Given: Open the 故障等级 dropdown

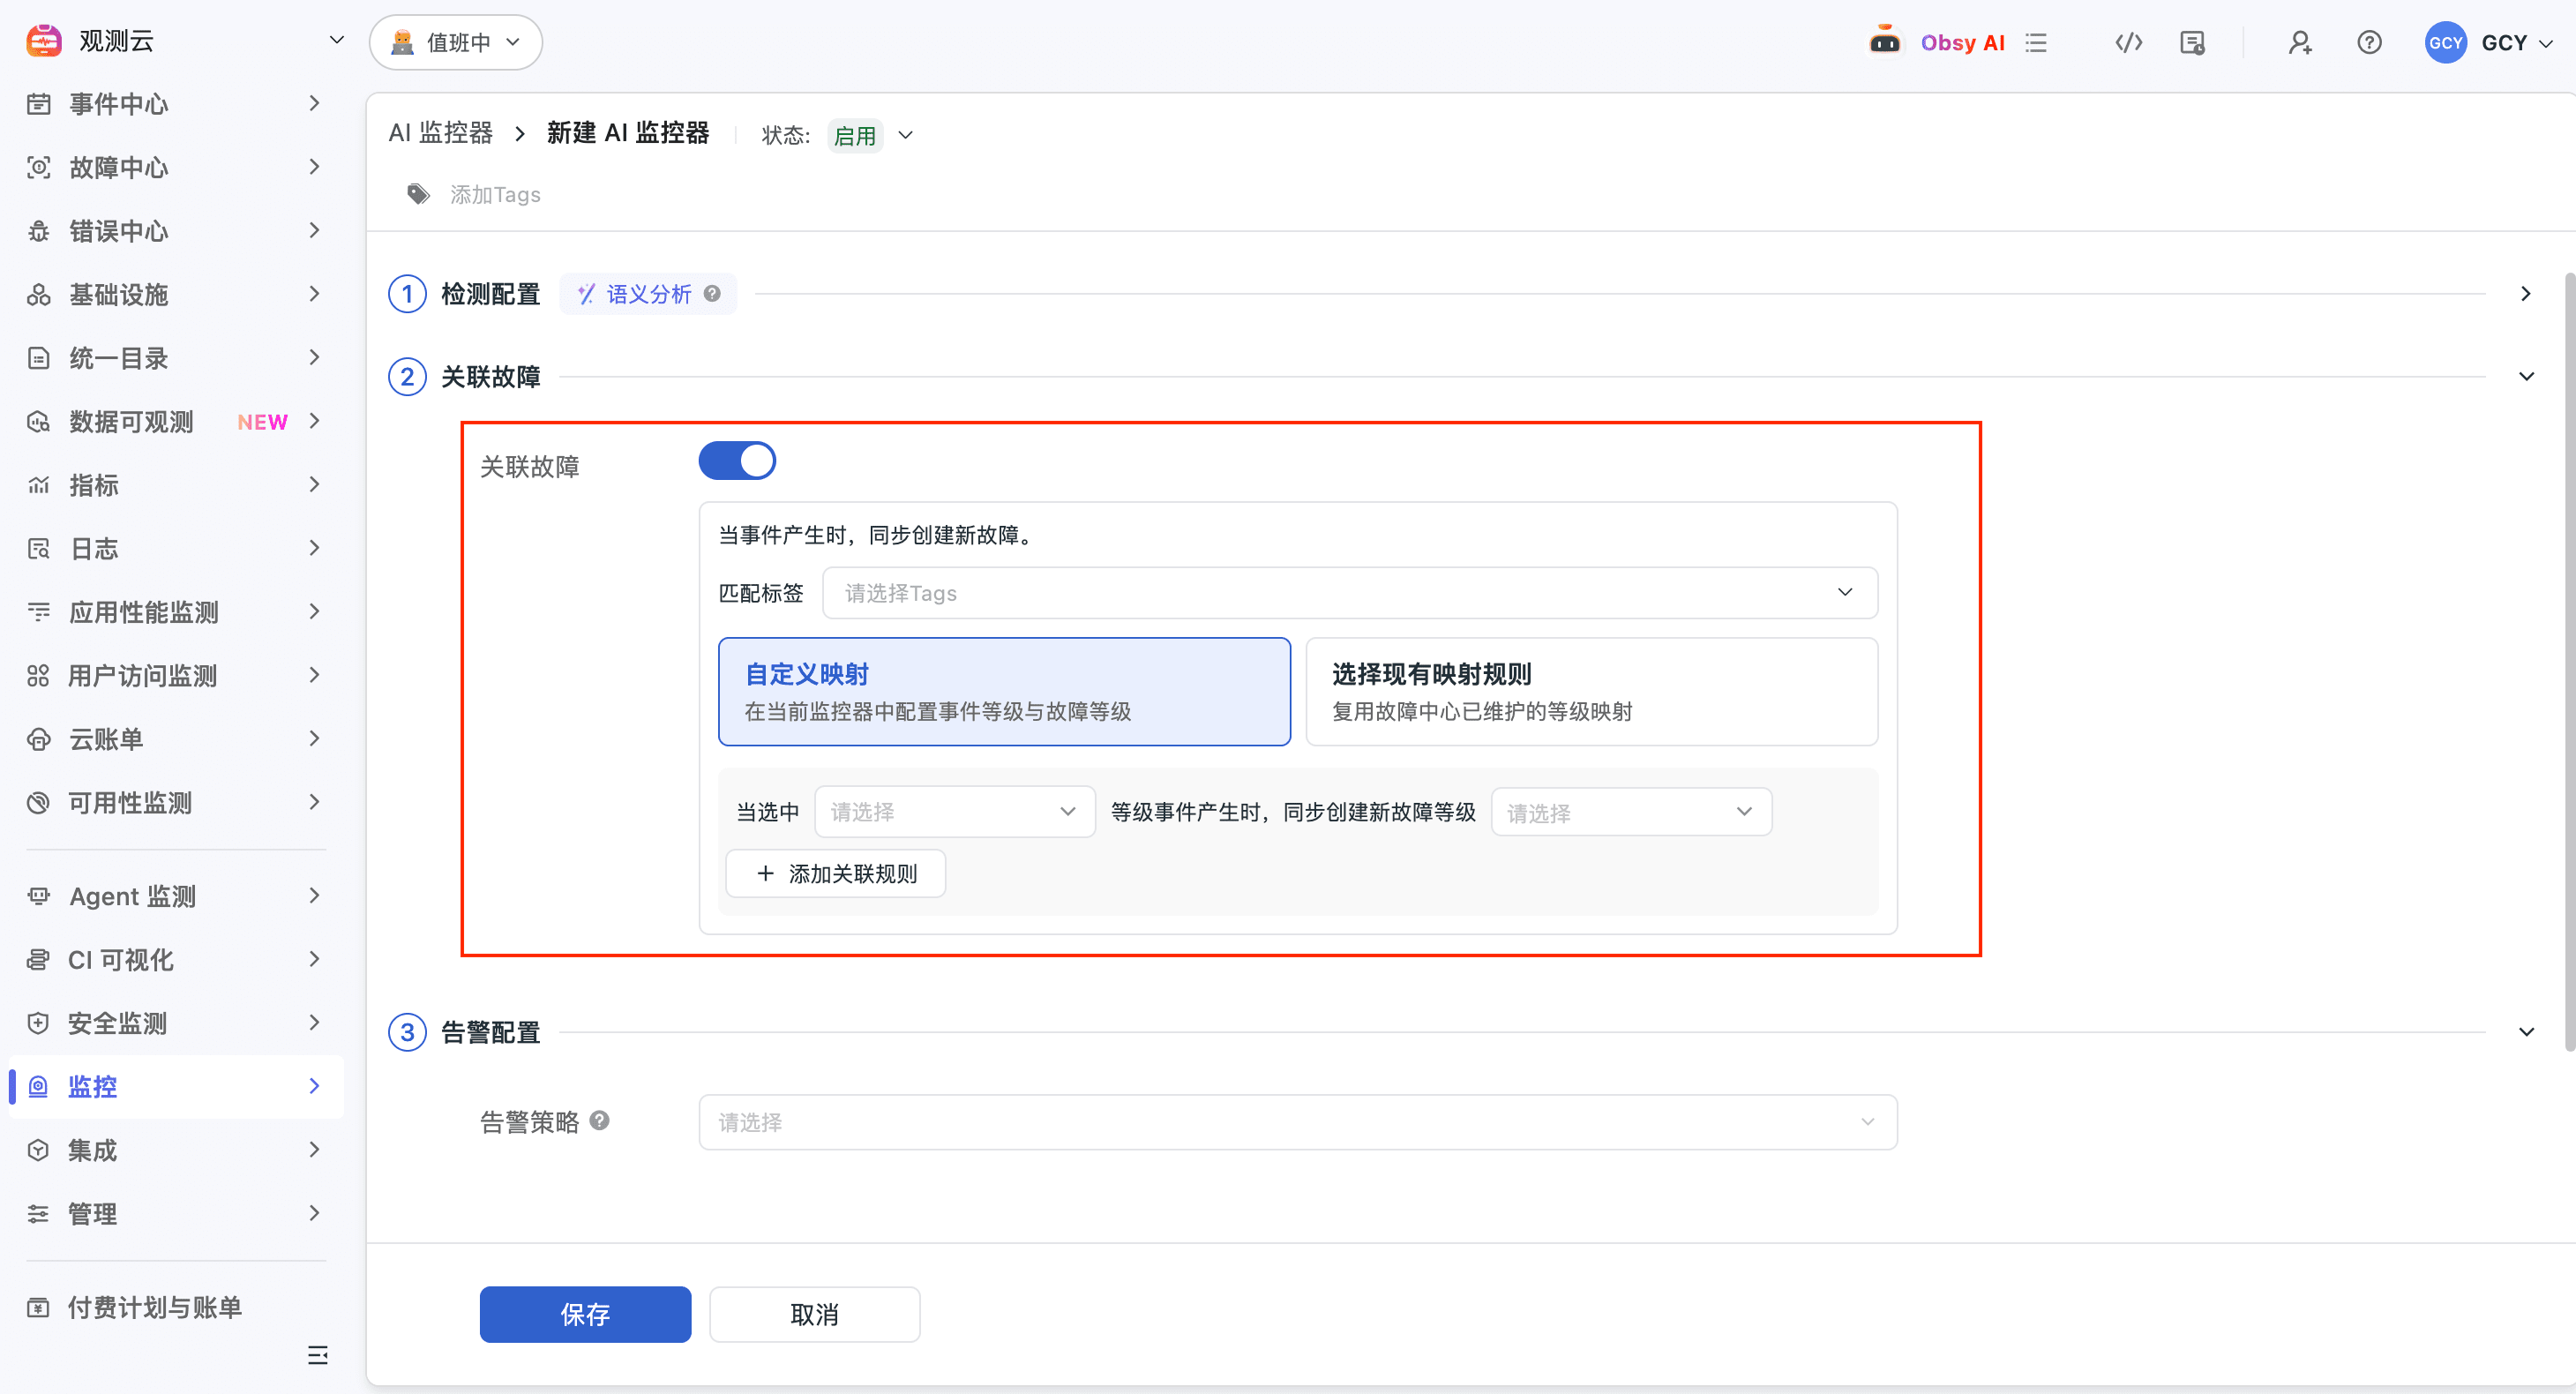Looking at the screenshot, I should pyautogui.click(x=1631, y=812).
